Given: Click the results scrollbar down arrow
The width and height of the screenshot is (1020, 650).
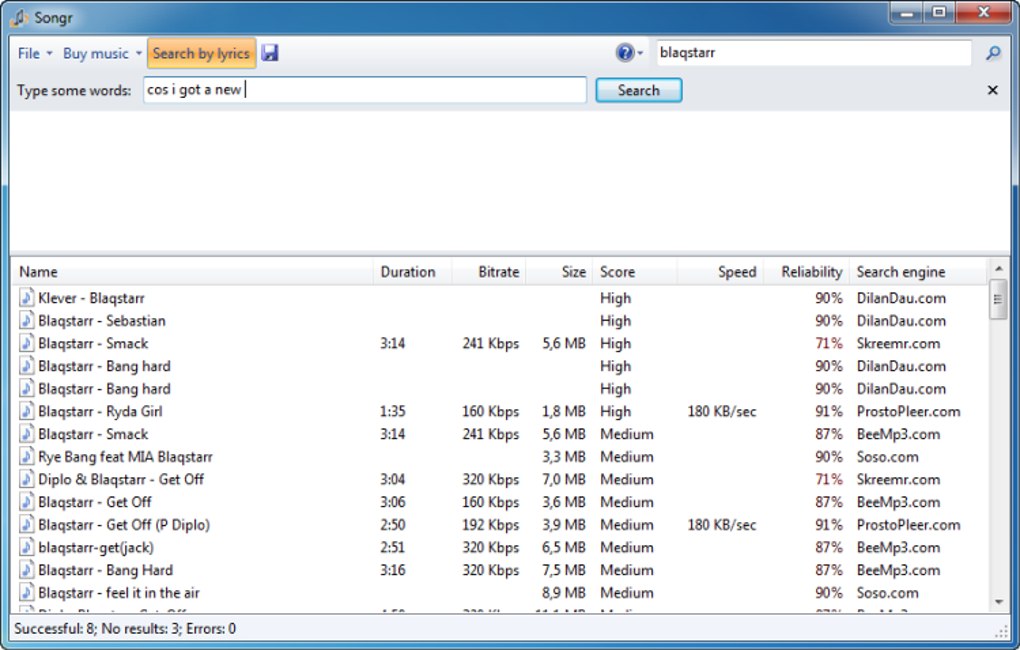Looking at the screenshot, I should [999, 603].
